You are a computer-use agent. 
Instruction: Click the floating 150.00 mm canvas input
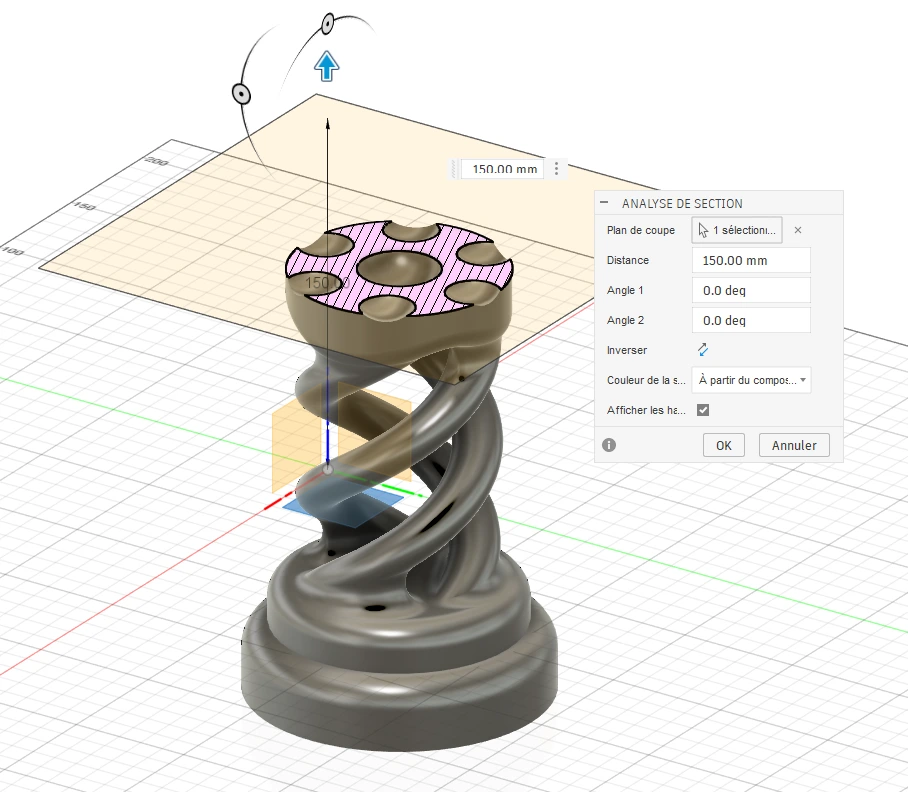504,169
